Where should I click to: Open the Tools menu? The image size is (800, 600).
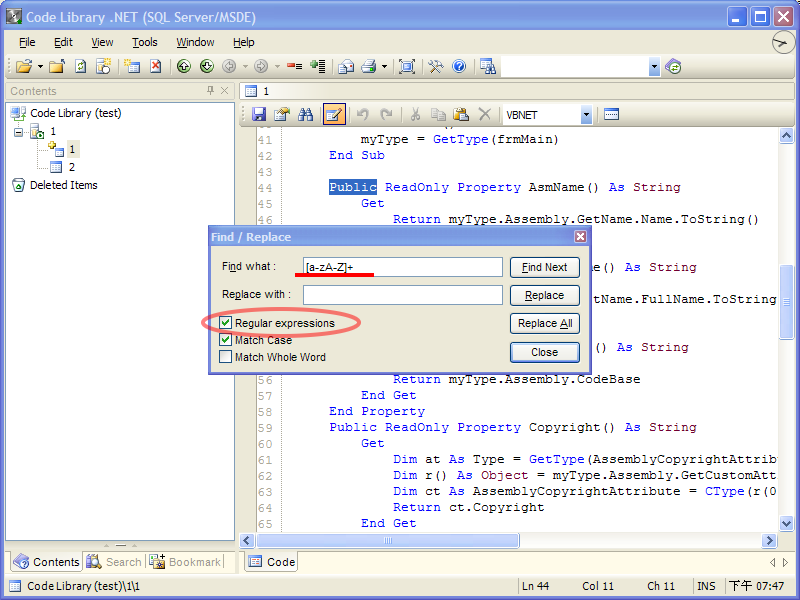[x=144, y=42]
